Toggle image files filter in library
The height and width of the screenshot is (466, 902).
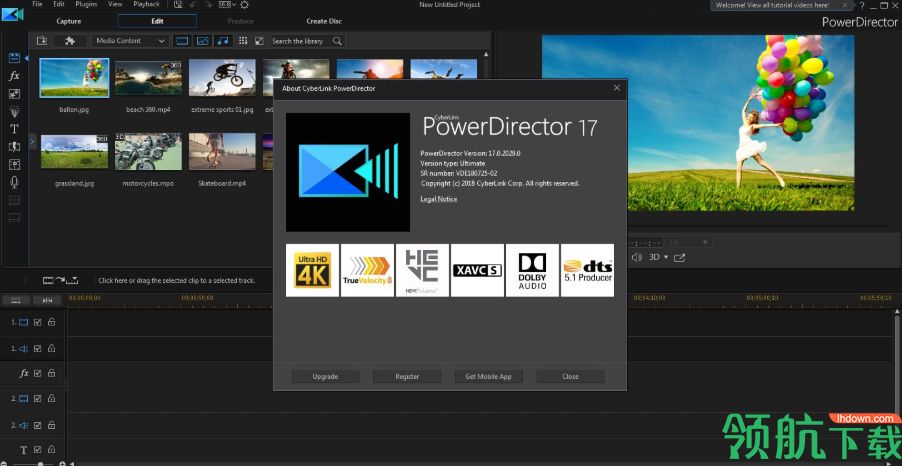[x=202, y=41]
